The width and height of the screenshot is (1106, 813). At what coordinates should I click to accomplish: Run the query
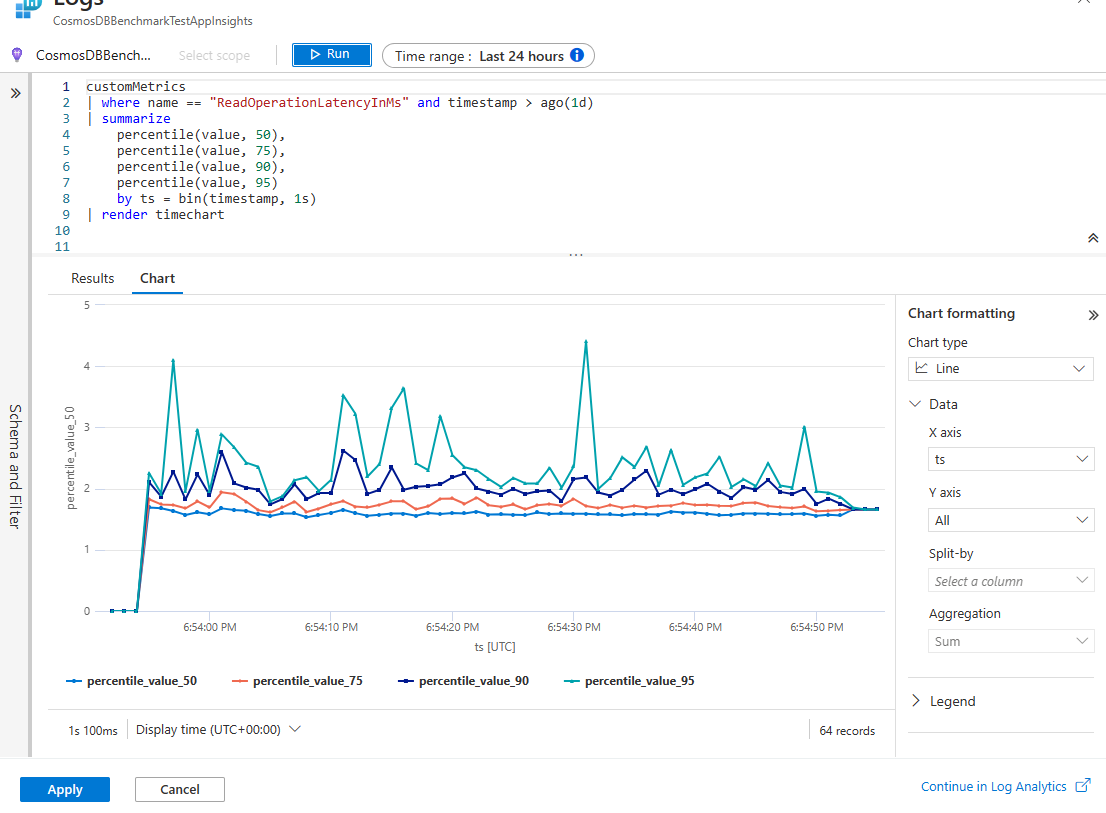click(x=332, y=54)
